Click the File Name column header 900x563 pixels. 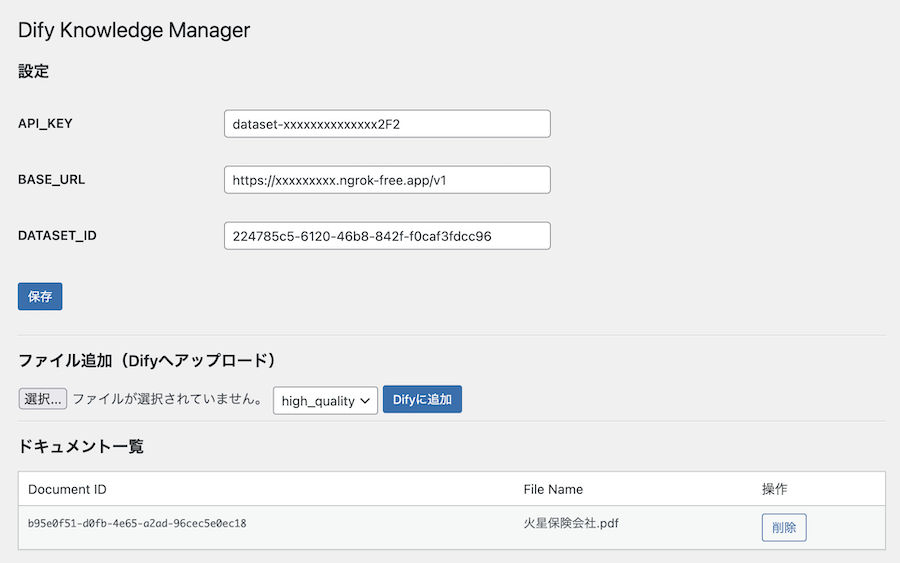tap(553, 489)
